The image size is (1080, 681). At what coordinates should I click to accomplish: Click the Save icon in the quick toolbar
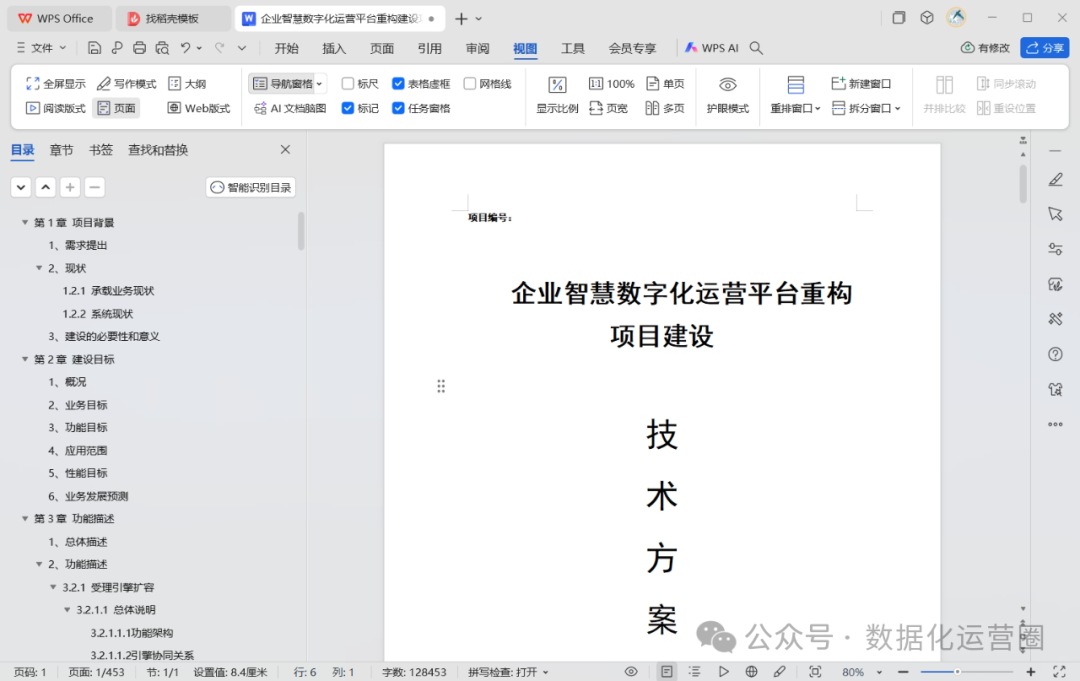94,48
